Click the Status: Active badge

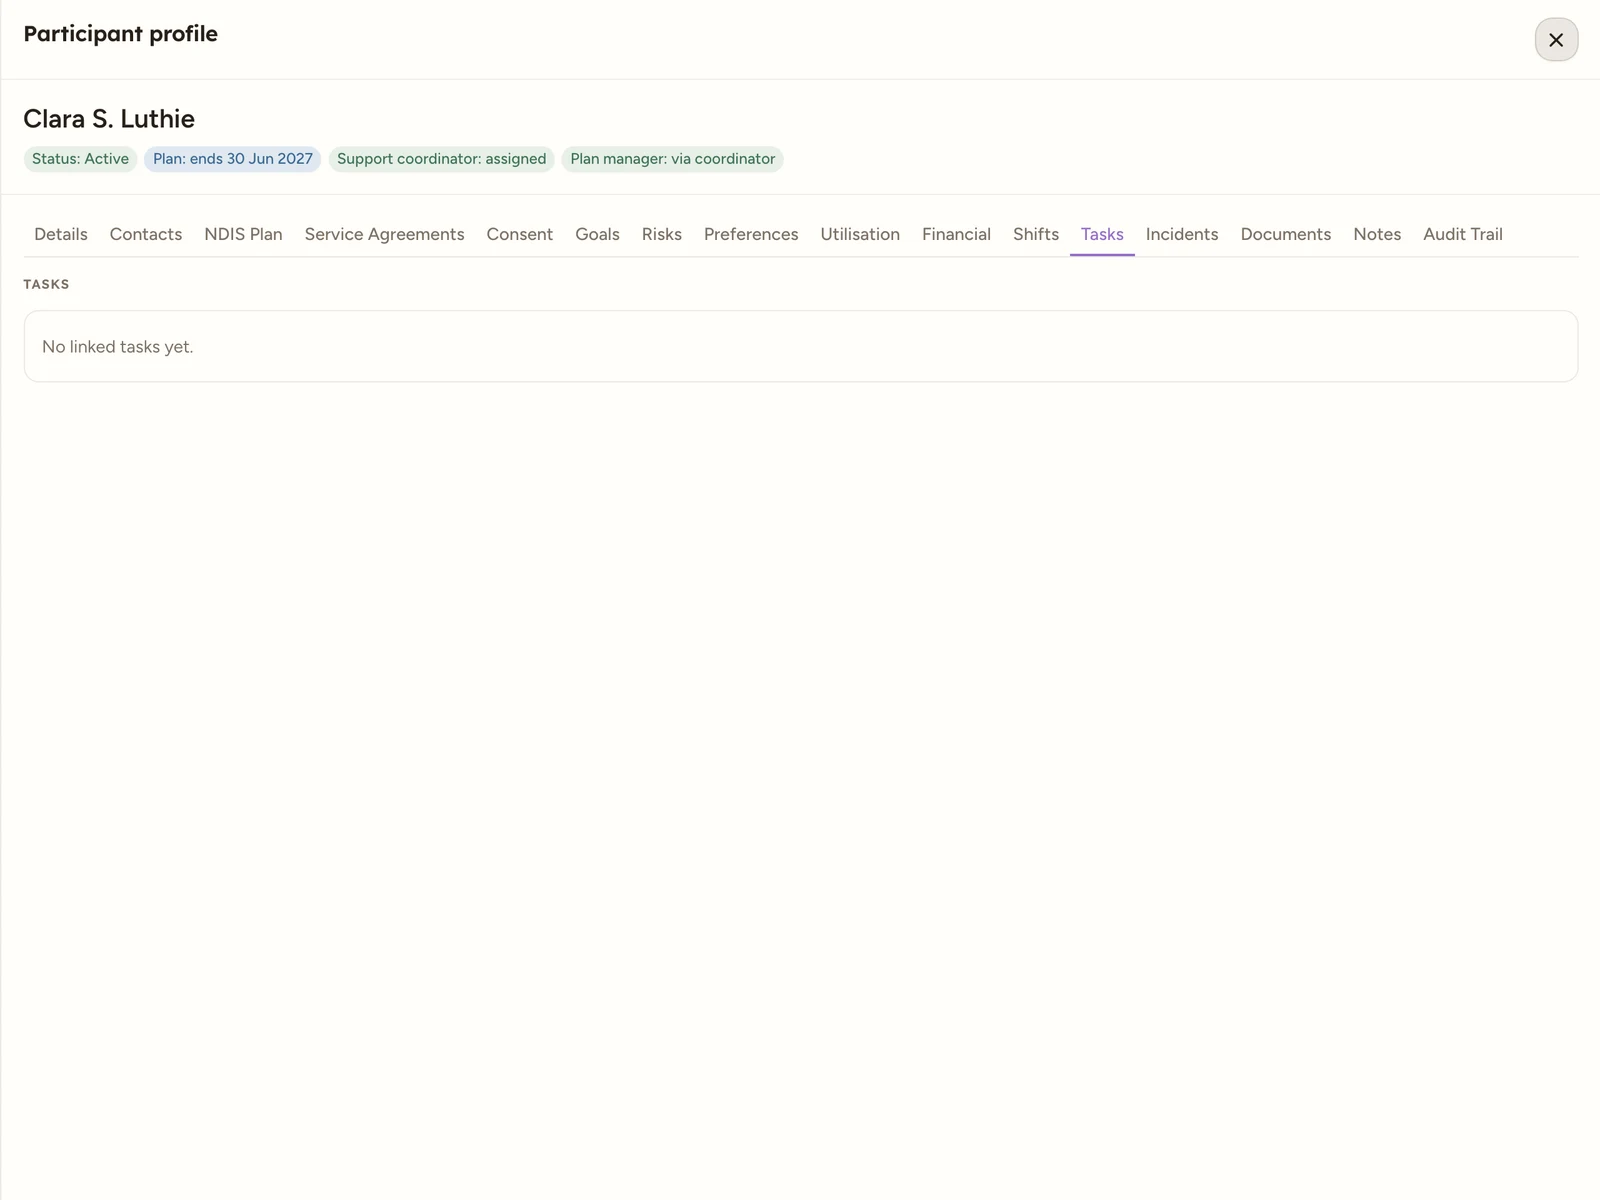tap(80, 159)
